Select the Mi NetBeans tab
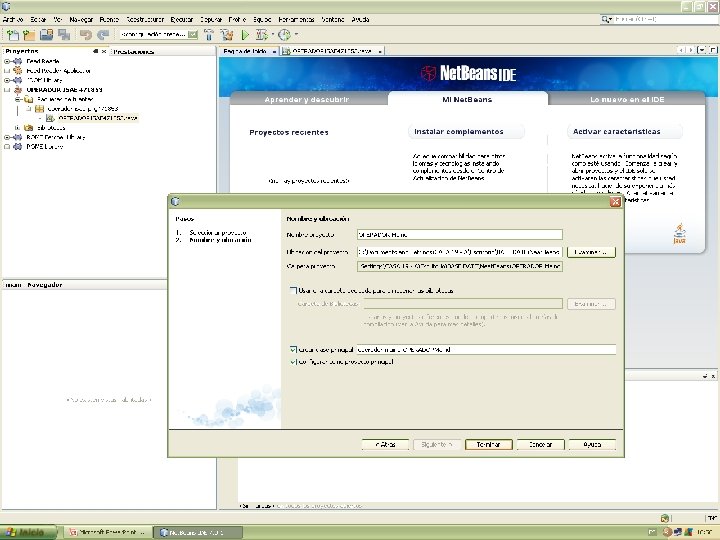This screenshot has height=540, width=720. [x=467, y=99]
